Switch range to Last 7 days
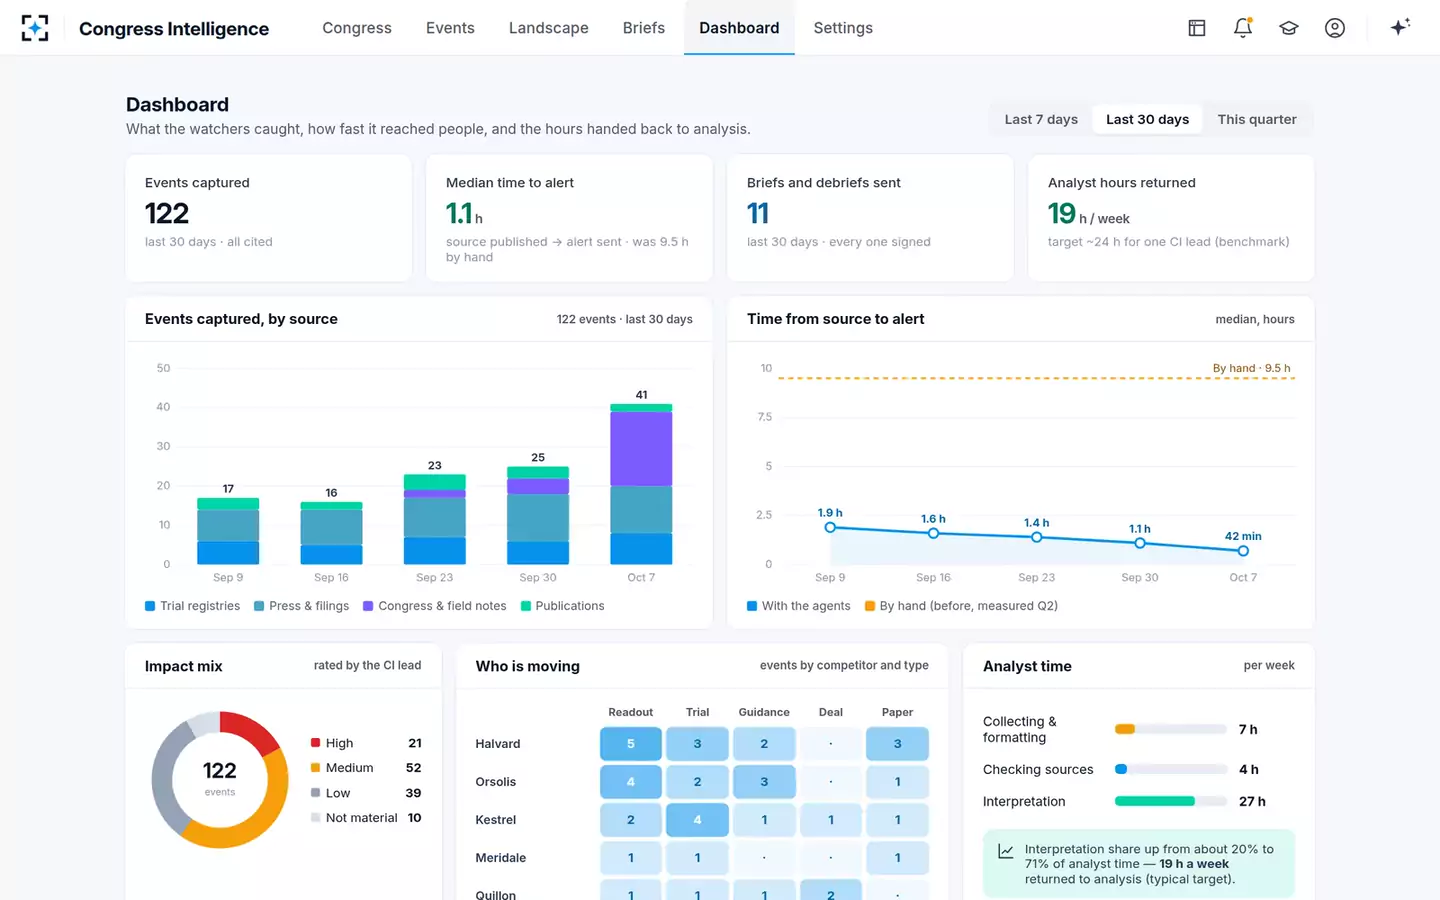Screen dimensions: 1440x900 pos(1041,119)
